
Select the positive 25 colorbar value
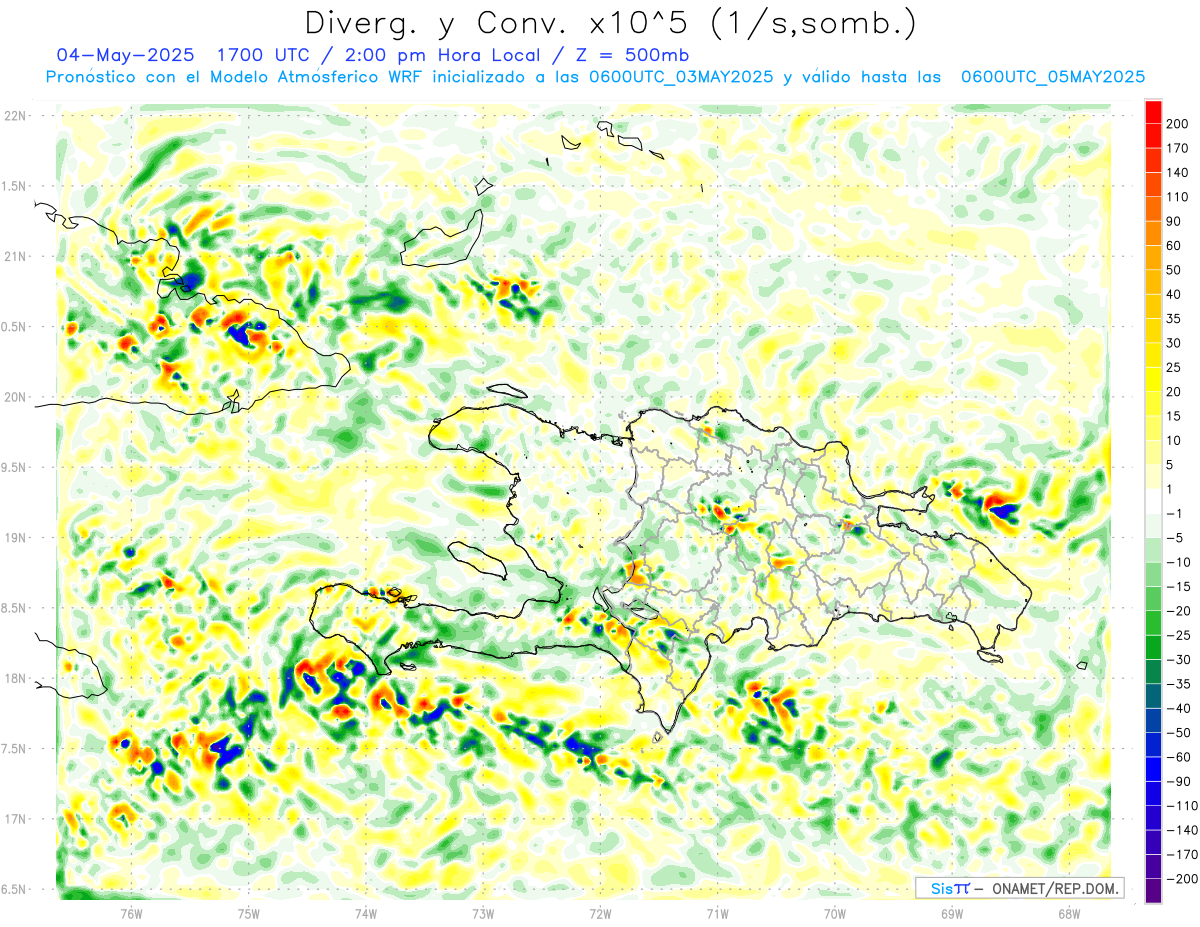tap(1175, 368)
